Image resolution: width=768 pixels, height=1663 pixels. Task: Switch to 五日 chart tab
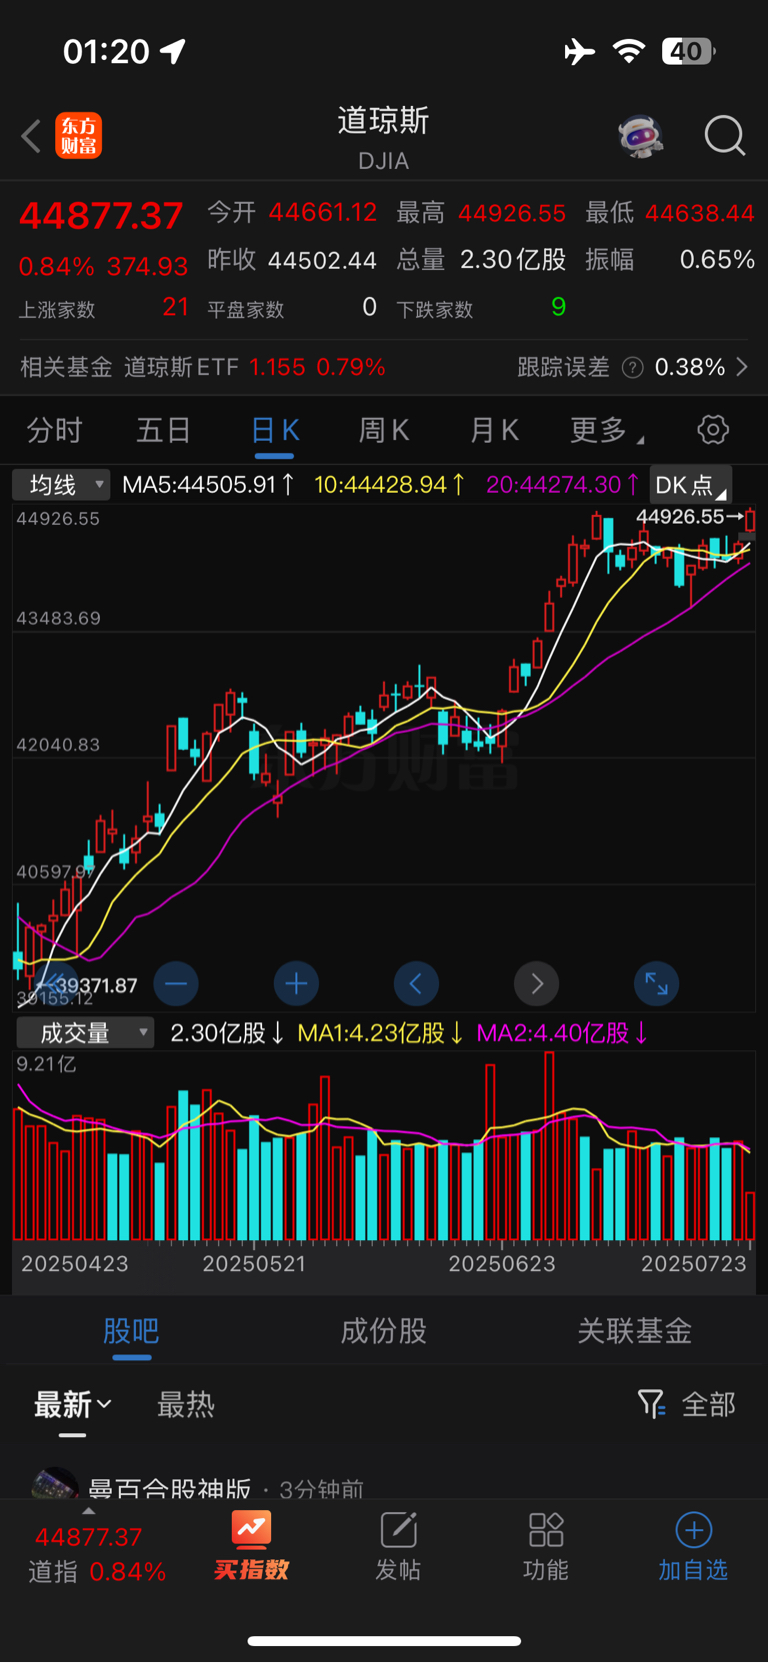(163, 431)
